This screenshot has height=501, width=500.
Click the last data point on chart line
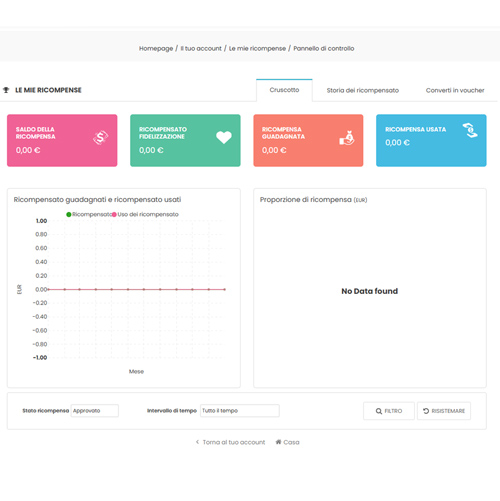click(x=225, y=289)
